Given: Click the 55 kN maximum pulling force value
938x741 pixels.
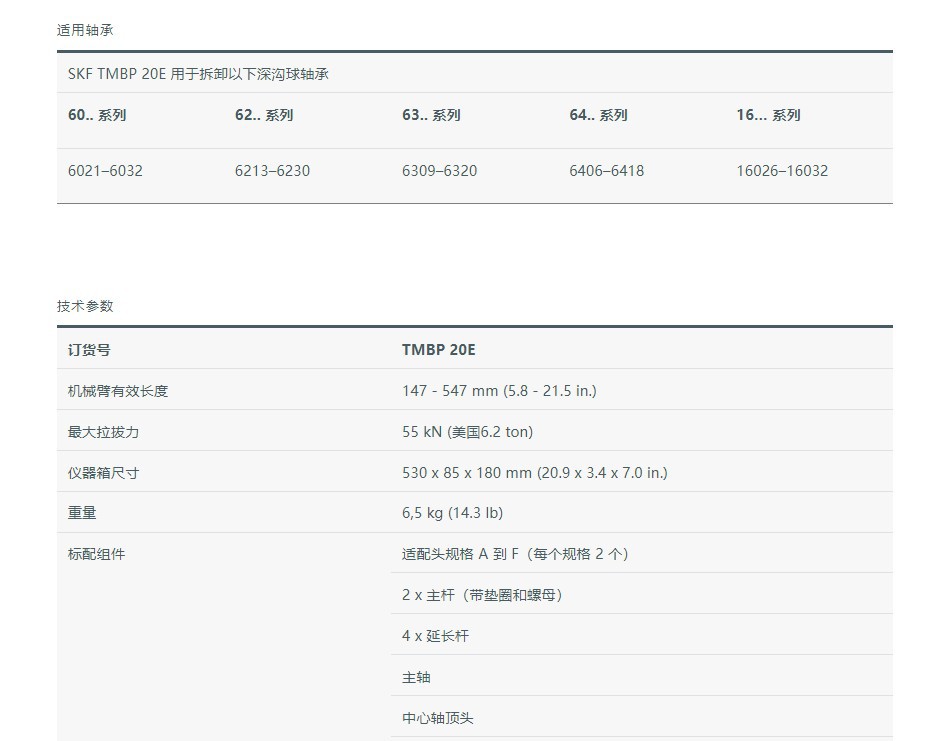Looking at the screenshot, I should pyautogui.click(x=467, y=432).
